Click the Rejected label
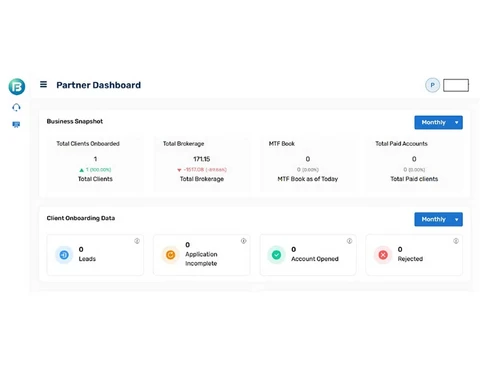The image size is (500, 375). pyautogui.click(x=410, y=259)
